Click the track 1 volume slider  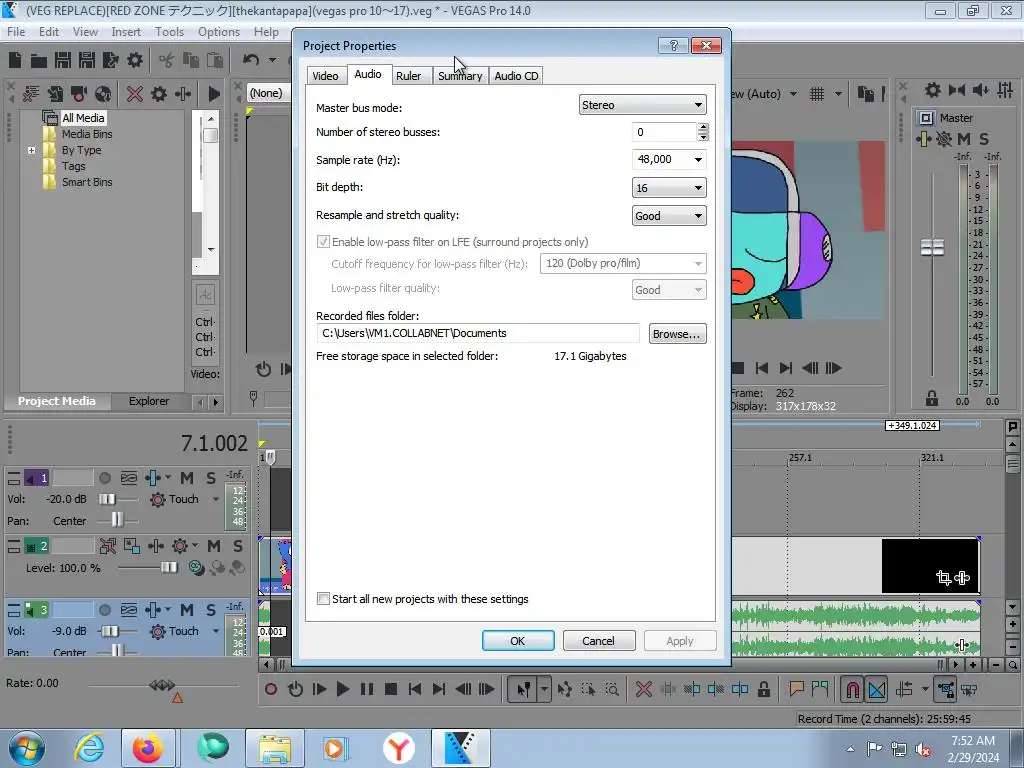pyautogui.click(x=107, y=500)
